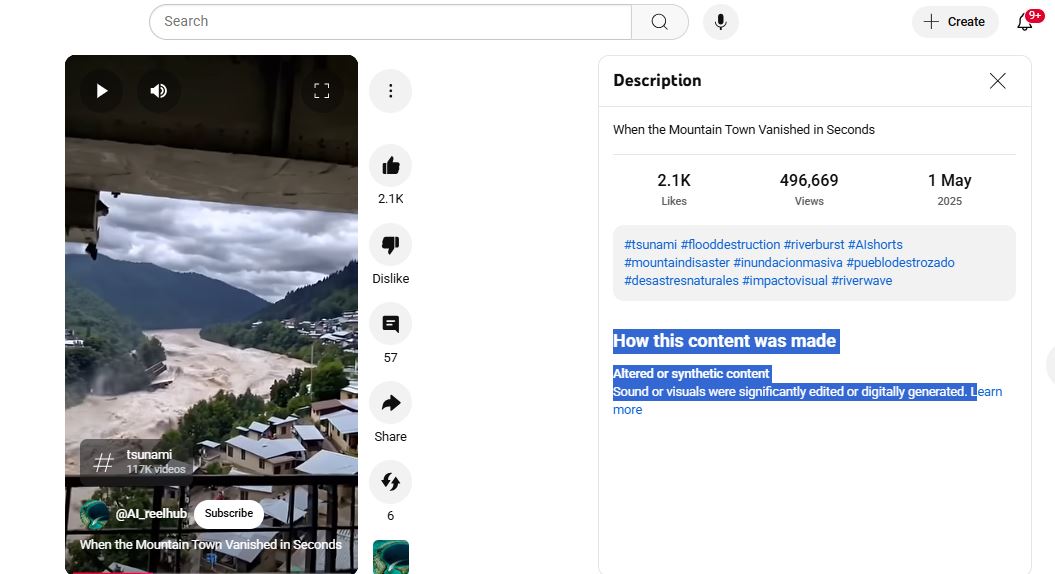Play the Shorts video
The image size is (1055, 574).
pyautogui.click(x=101, y=91)
